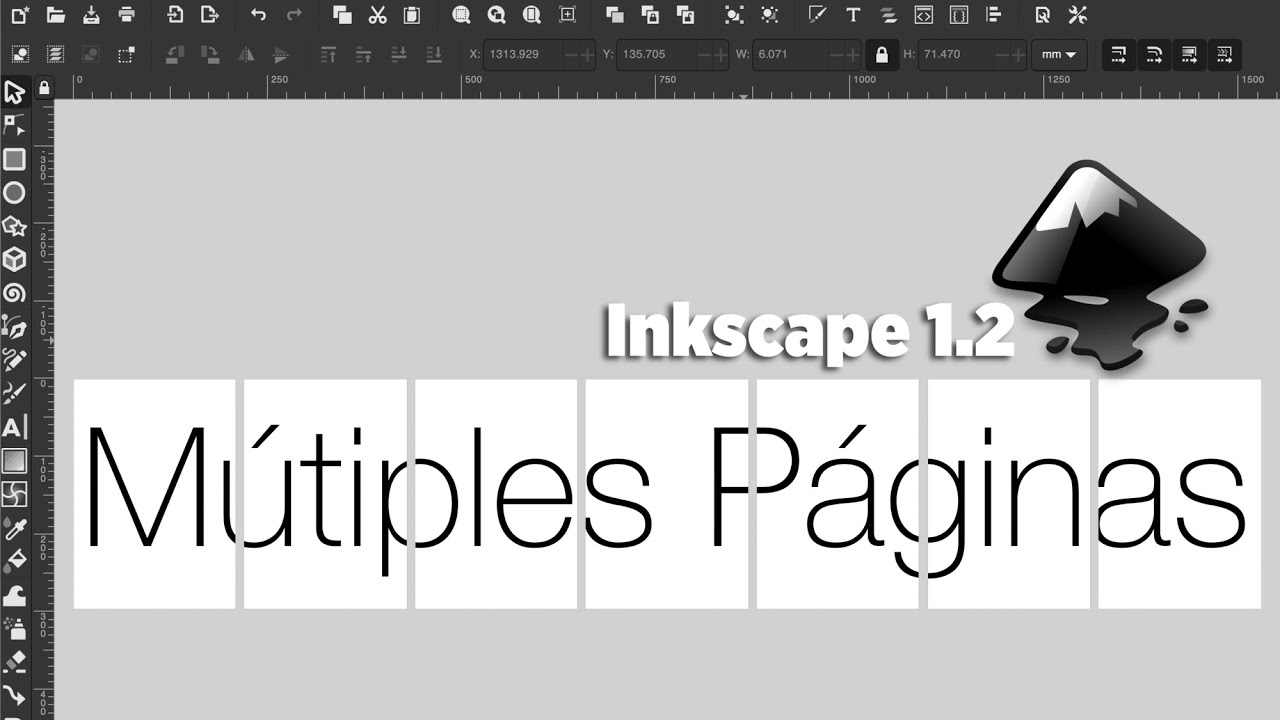This screenshot has width=1280, height=720.
Task: Redo the last undone action
Action: (x=294, y=15)
